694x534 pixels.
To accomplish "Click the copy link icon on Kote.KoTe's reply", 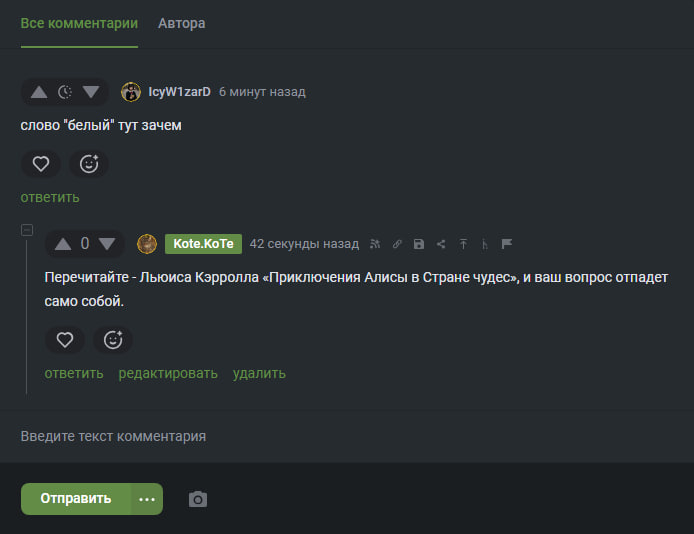I will pyautogui.click(x=397, y=244).
